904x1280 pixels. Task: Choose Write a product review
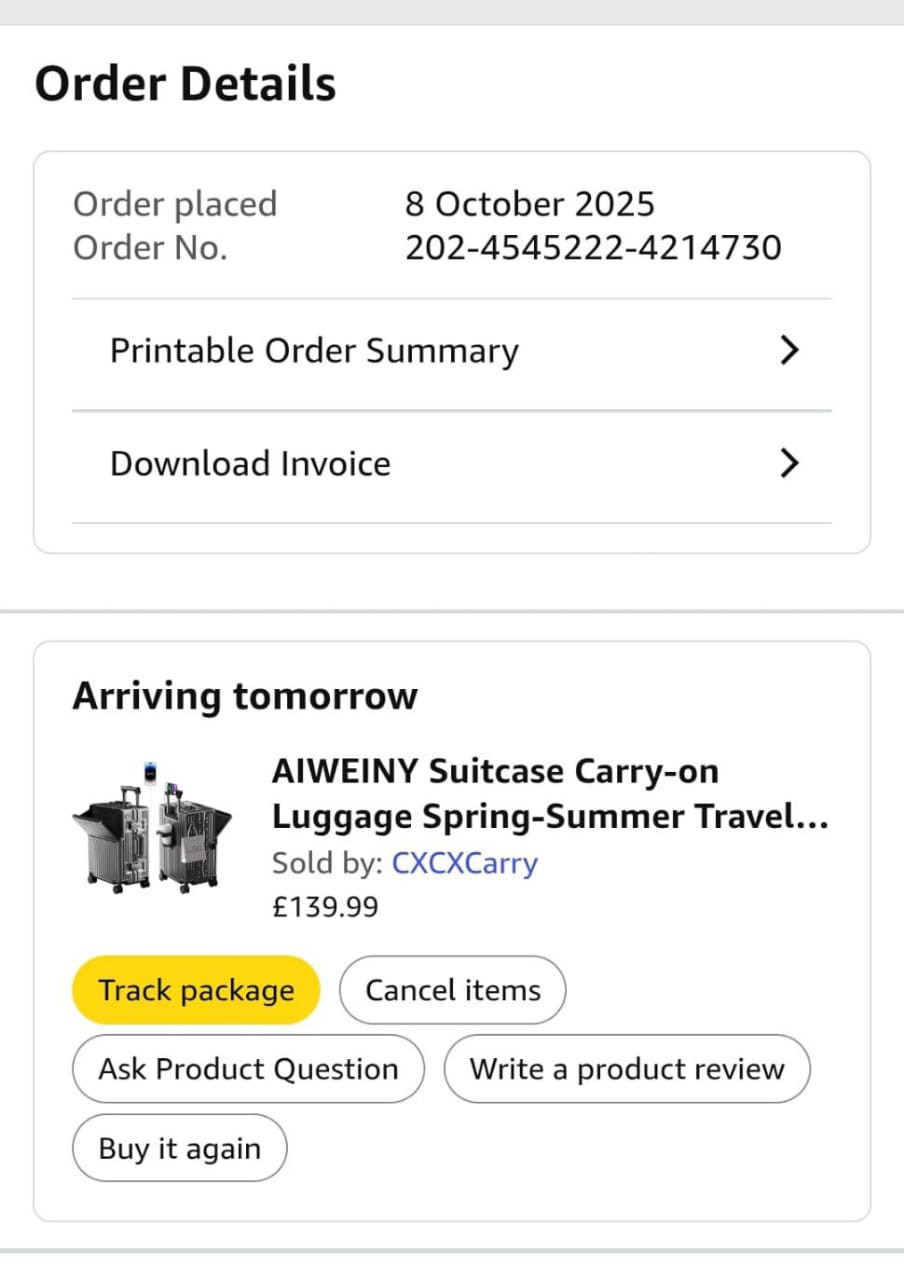click(x=627, y=1069)
